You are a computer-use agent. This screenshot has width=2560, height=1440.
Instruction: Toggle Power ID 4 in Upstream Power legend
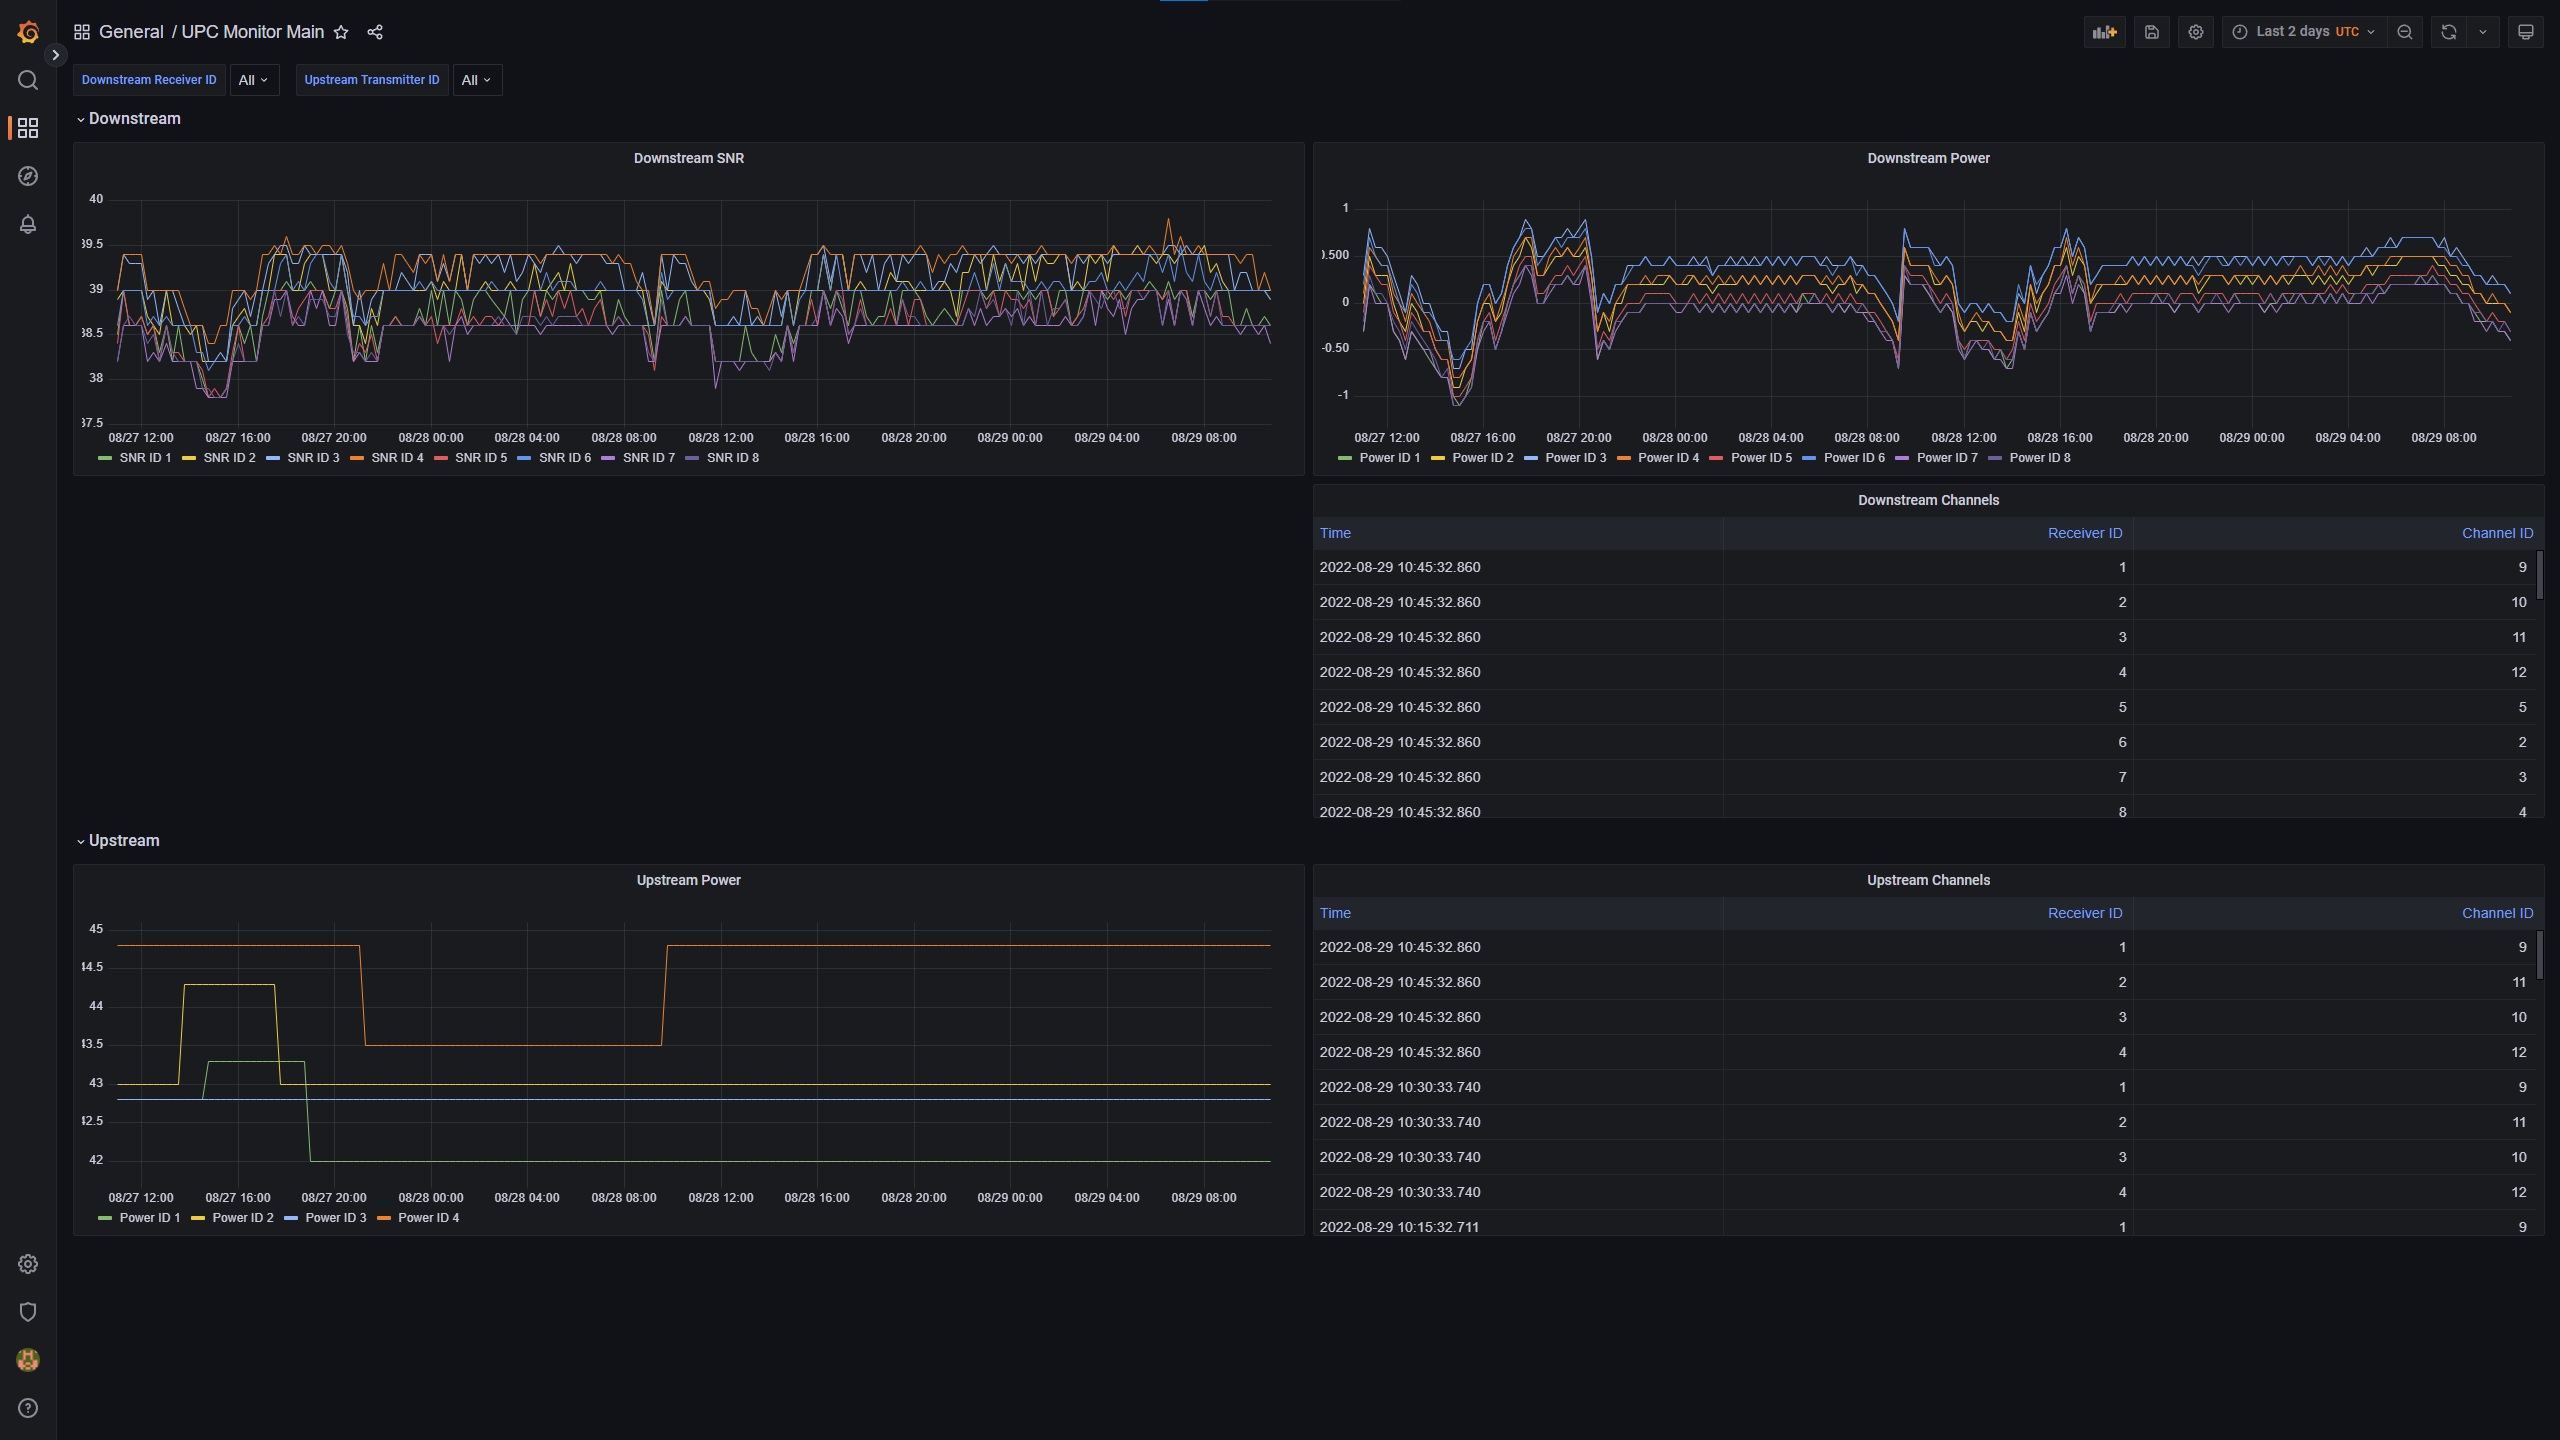click(x=429, y=1218)
